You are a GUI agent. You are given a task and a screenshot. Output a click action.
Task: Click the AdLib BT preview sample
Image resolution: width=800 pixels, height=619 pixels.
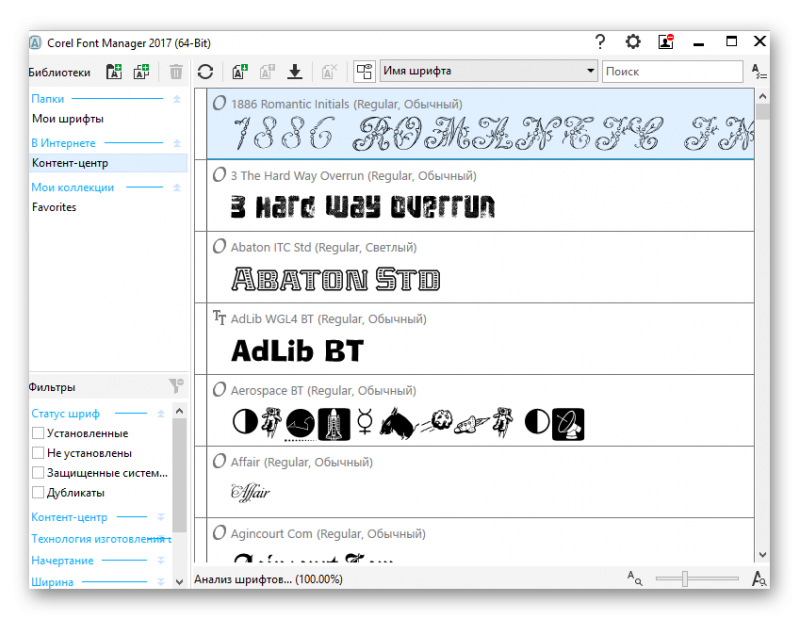click(x=297, y=351)
